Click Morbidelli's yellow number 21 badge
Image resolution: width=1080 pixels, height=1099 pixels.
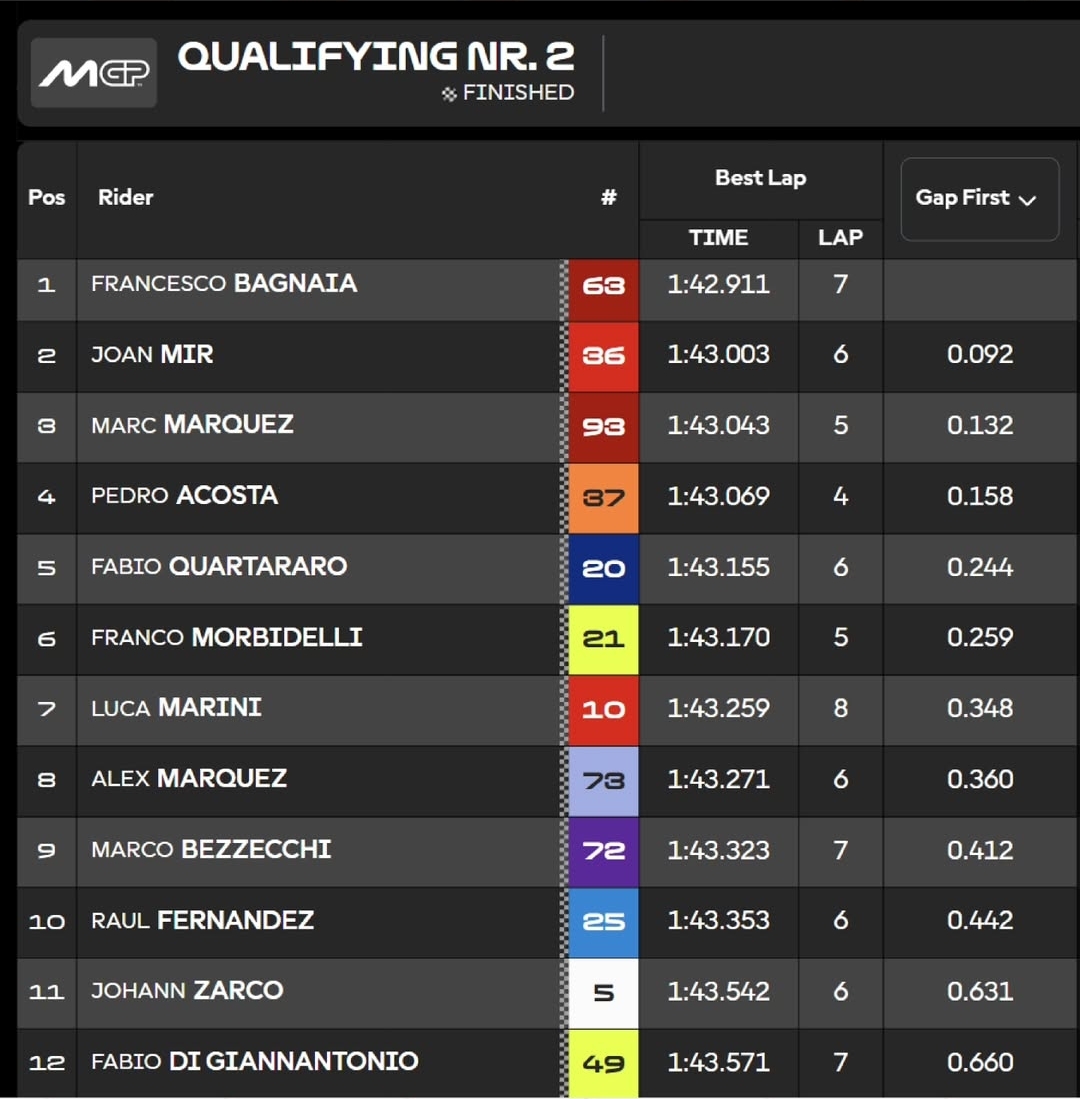[603, 638]
